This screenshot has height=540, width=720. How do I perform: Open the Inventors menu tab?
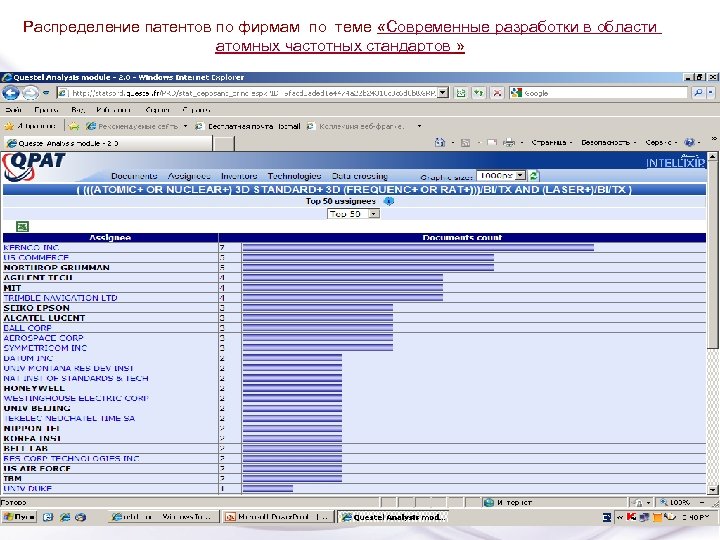[x=239, y=176]
